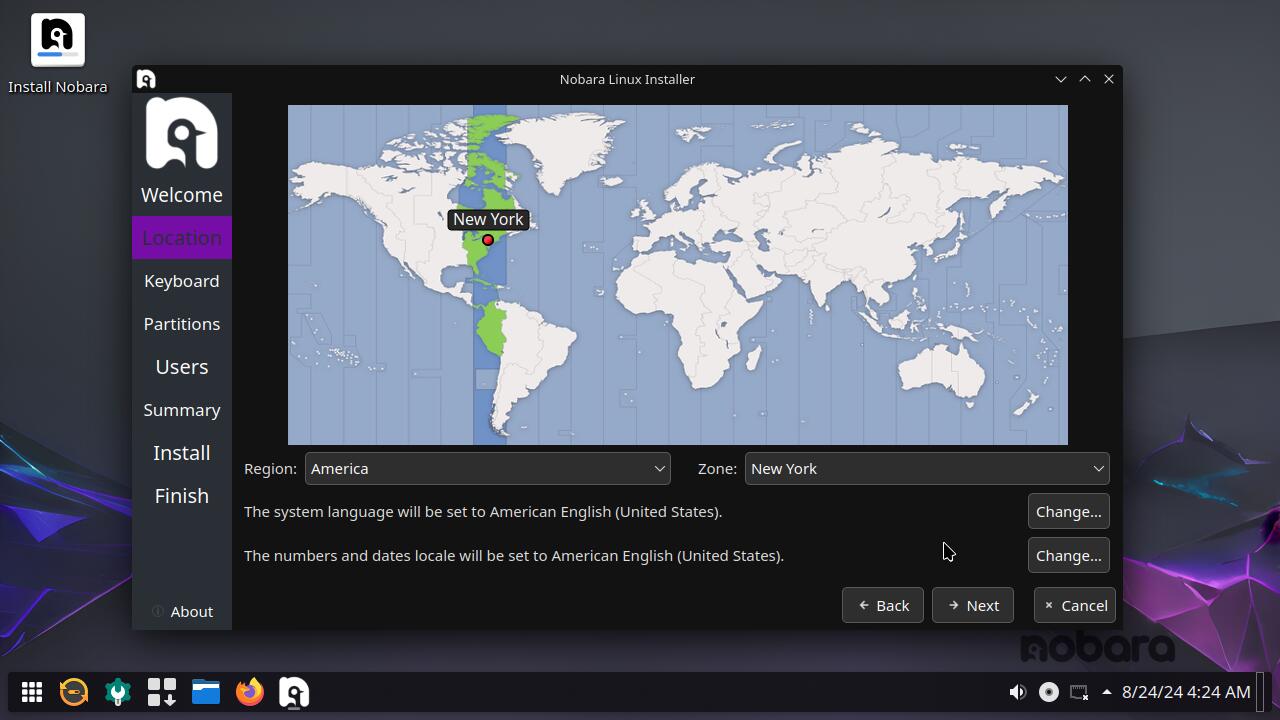Click the system language description text

[x=483, y=512]
